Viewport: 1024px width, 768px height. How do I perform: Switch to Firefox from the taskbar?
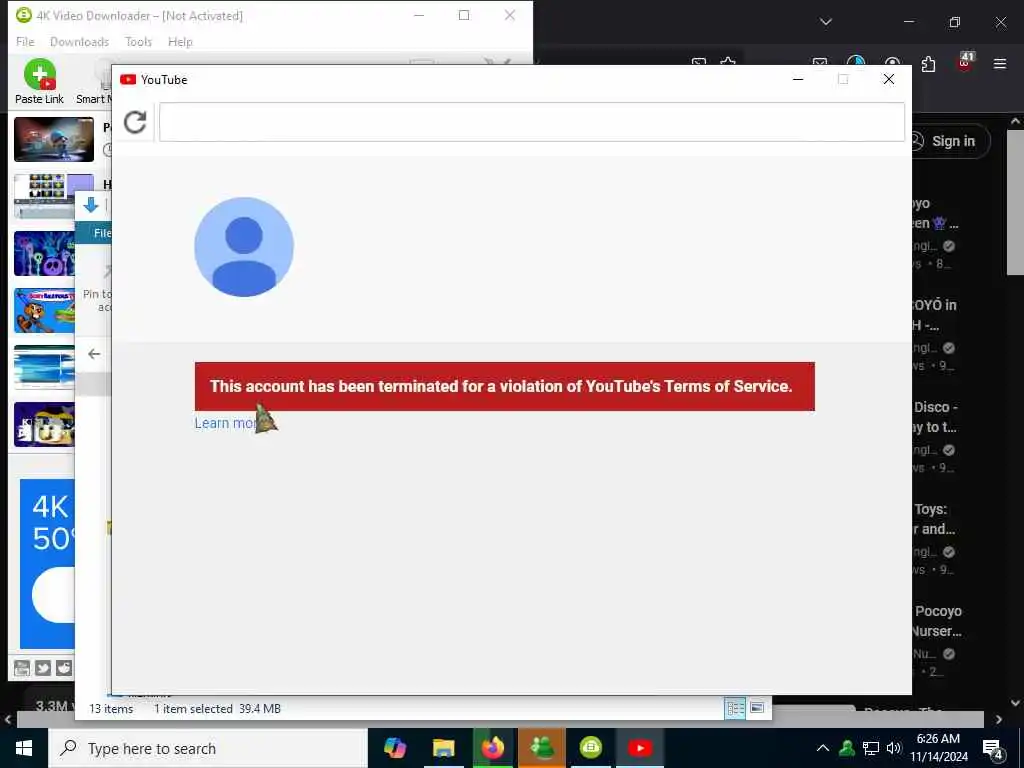[x=493, y=748]
